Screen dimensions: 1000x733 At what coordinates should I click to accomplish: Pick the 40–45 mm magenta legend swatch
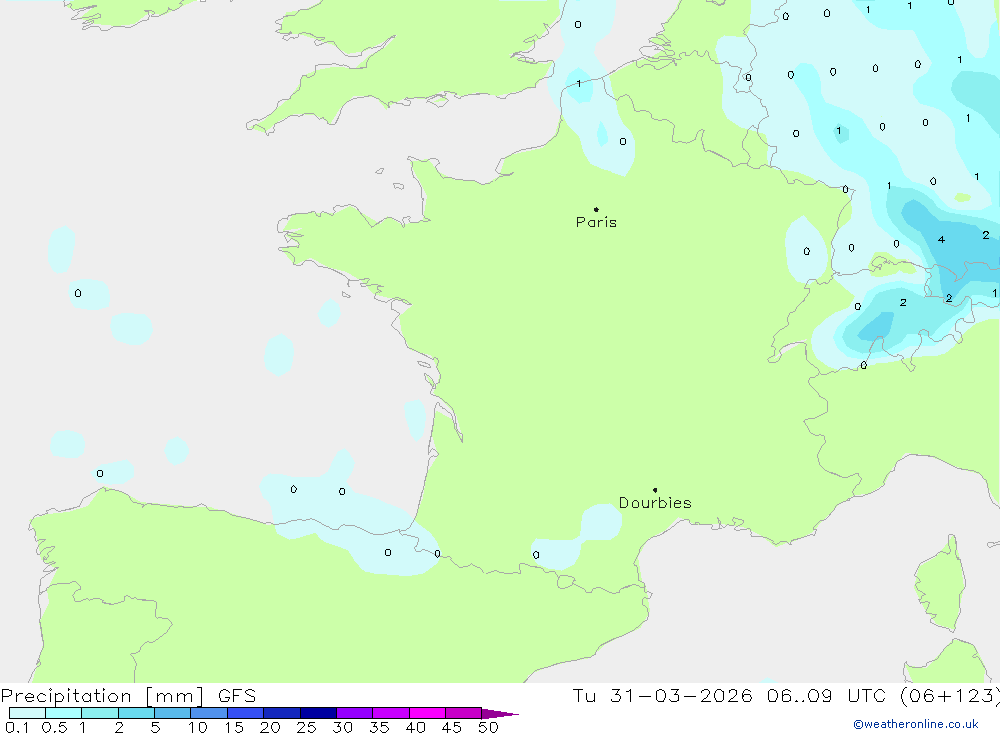[x=427, y=713]
